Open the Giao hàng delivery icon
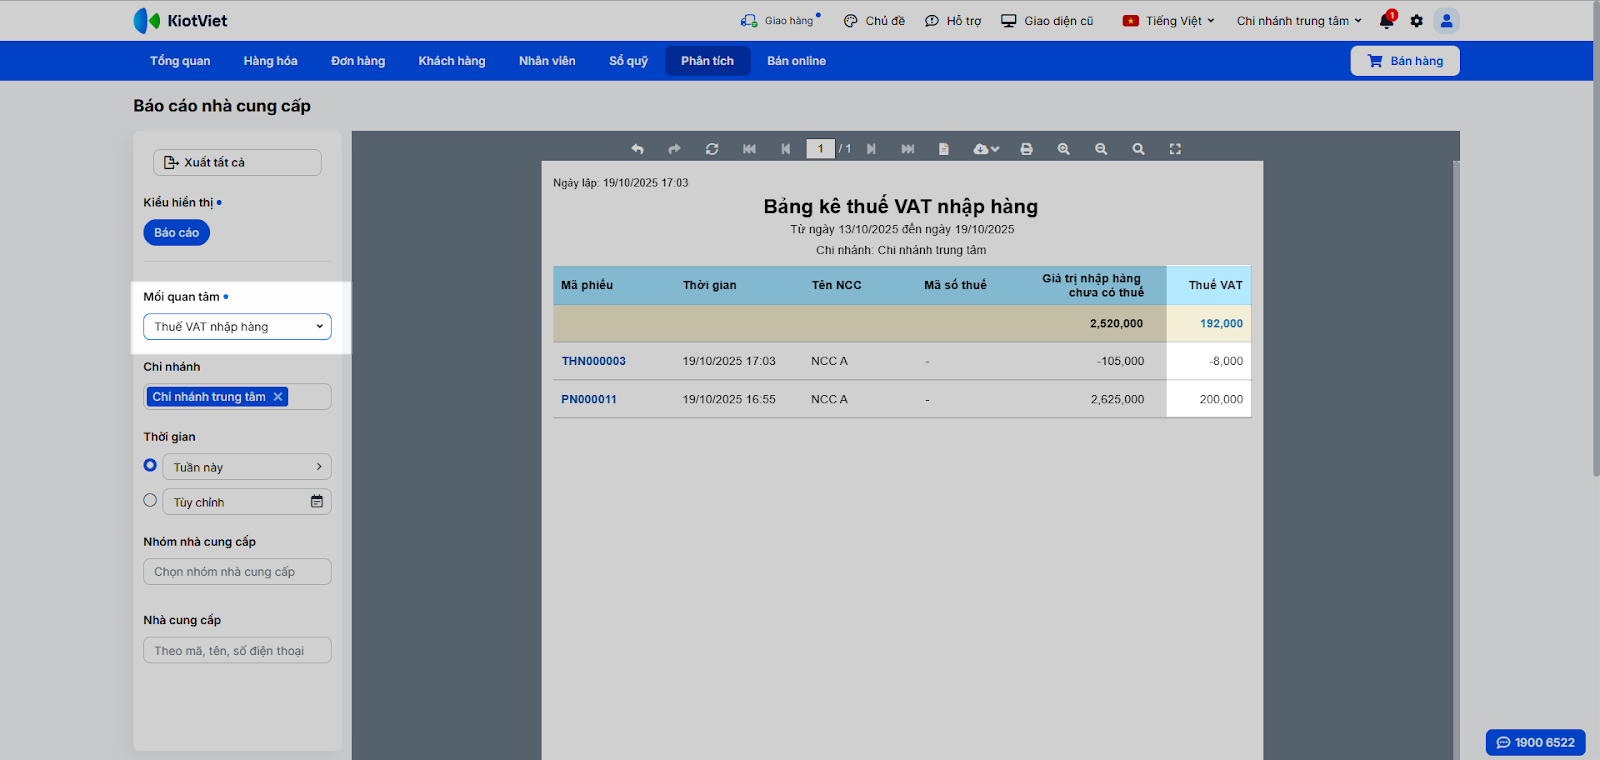Image resolution: width=1600 pixels, height=760 pixels. (749, 21)
